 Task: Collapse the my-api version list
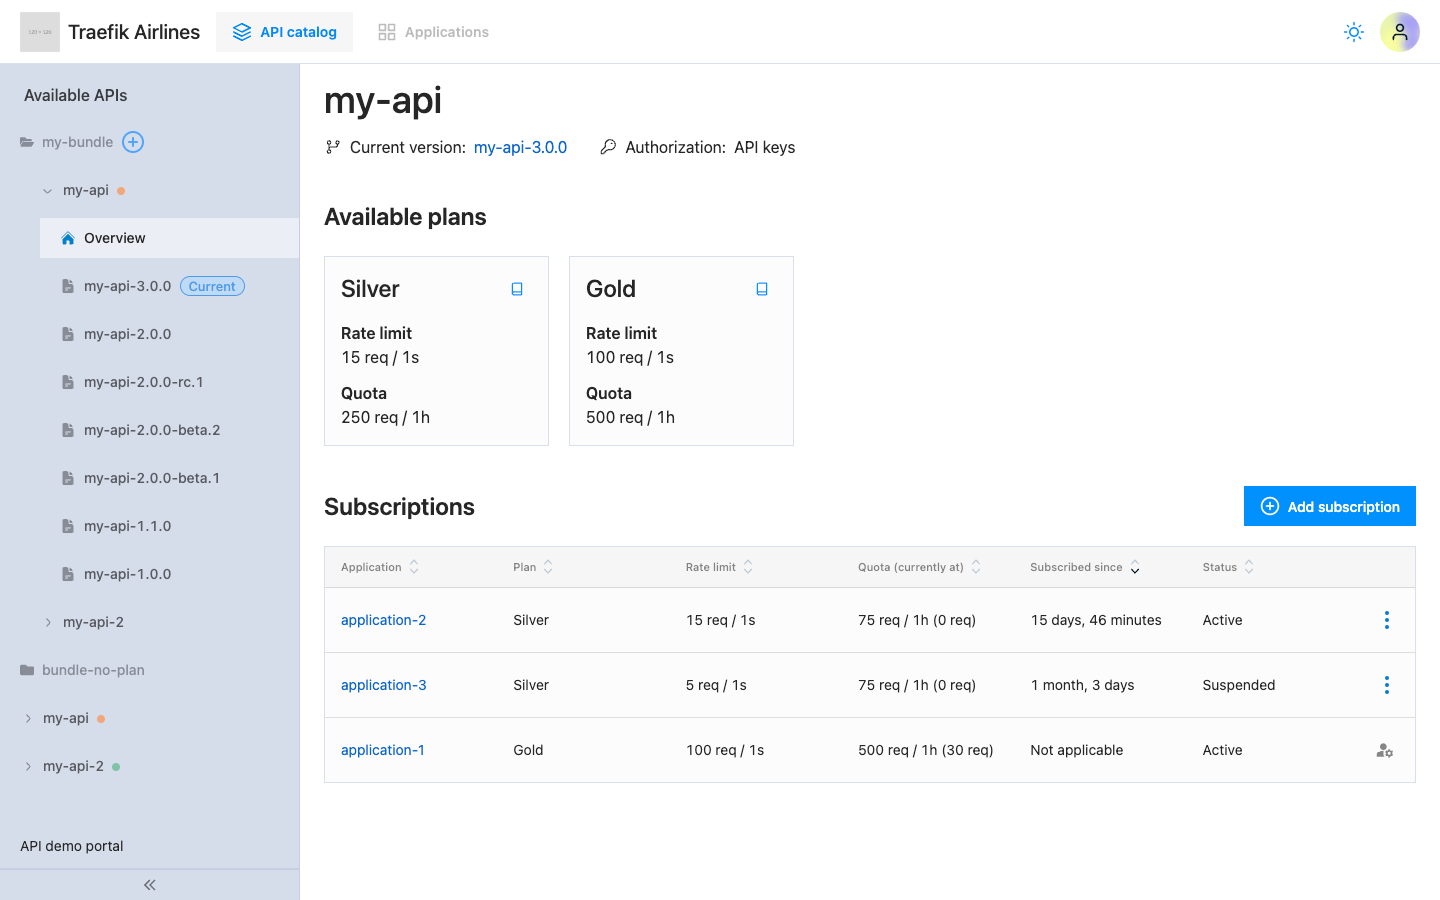click(47, 190)
